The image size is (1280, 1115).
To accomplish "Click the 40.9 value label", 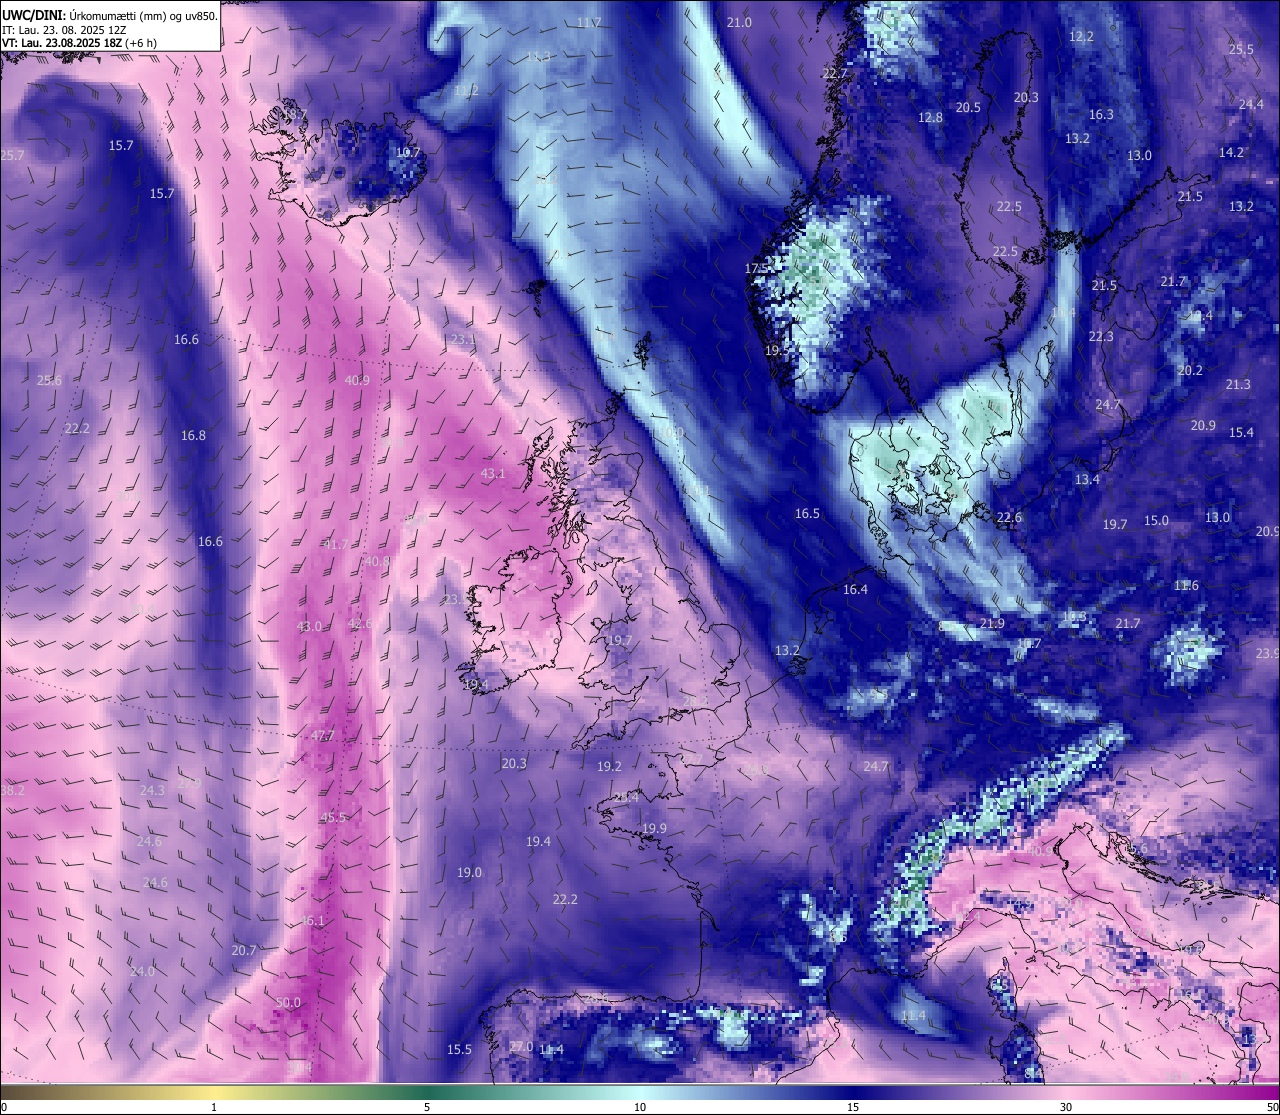I will [x=357, y=380].
